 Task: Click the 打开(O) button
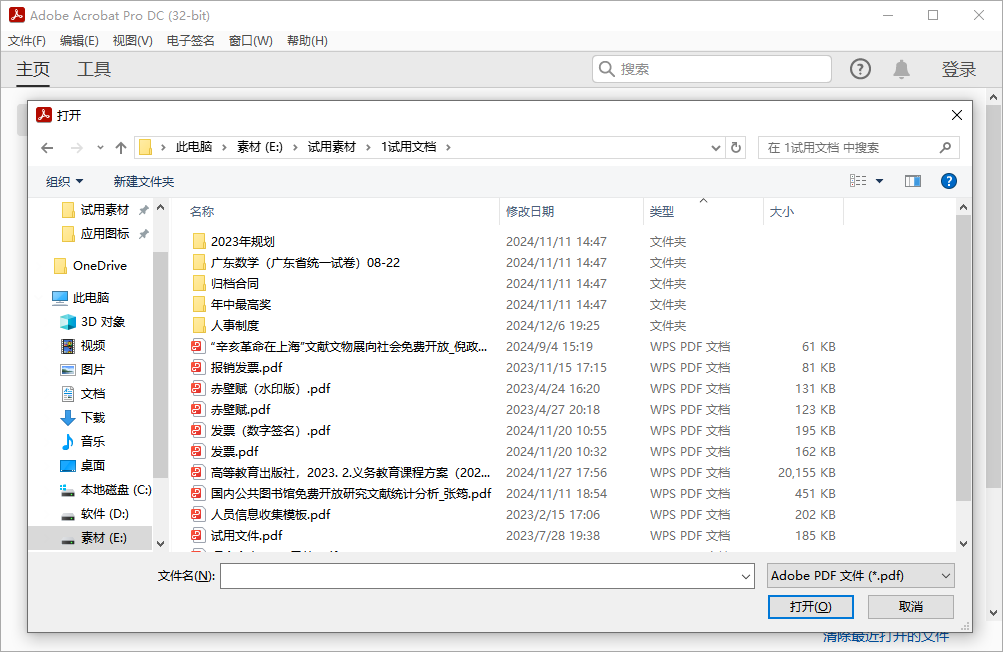[x=810, y=607]
